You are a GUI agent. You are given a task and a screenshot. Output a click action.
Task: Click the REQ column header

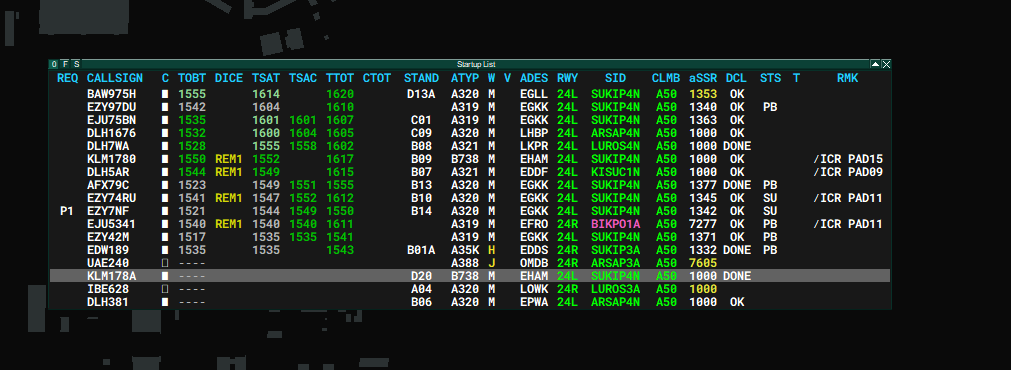click(x=68, y=78)
